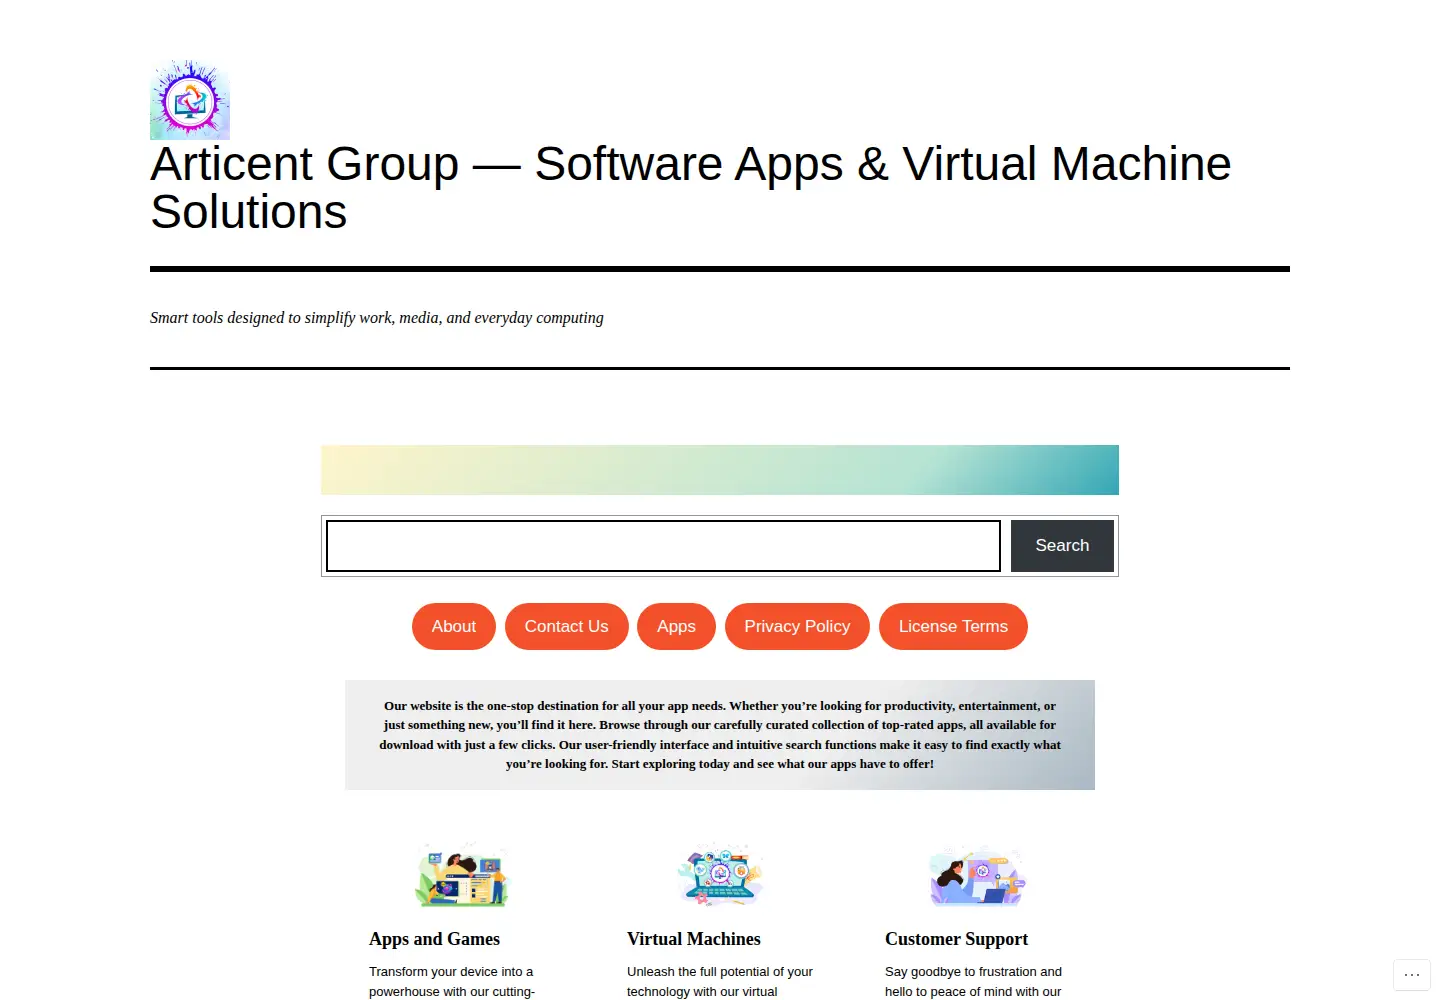Open the Virtual Machines illustration

(x=720, y=875)
